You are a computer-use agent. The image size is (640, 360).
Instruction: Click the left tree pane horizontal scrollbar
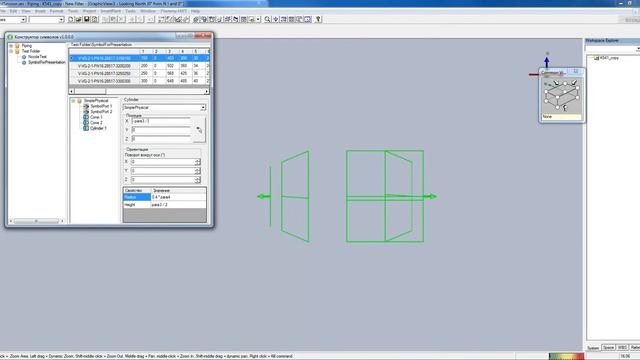[x=36, y=221]
